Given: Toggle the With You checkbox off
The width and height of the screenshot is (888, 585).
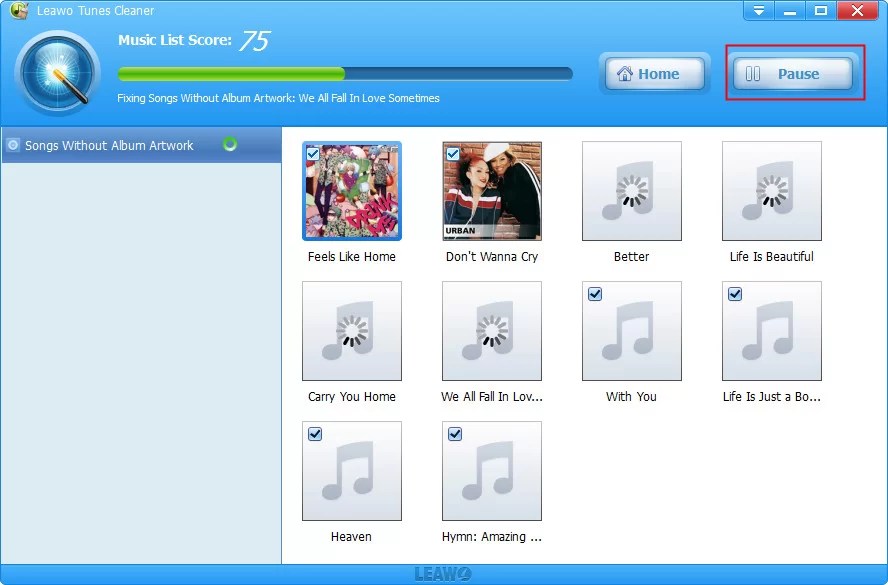Looking at the screenshot, I should (x=596, y=294).
